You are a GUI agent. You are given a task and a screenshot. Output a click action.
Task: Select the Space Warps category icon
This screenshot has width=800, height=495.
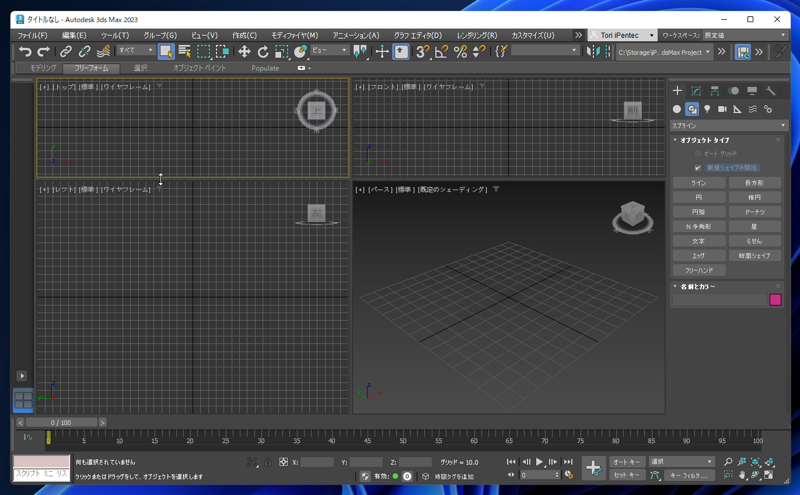(753, 109)
